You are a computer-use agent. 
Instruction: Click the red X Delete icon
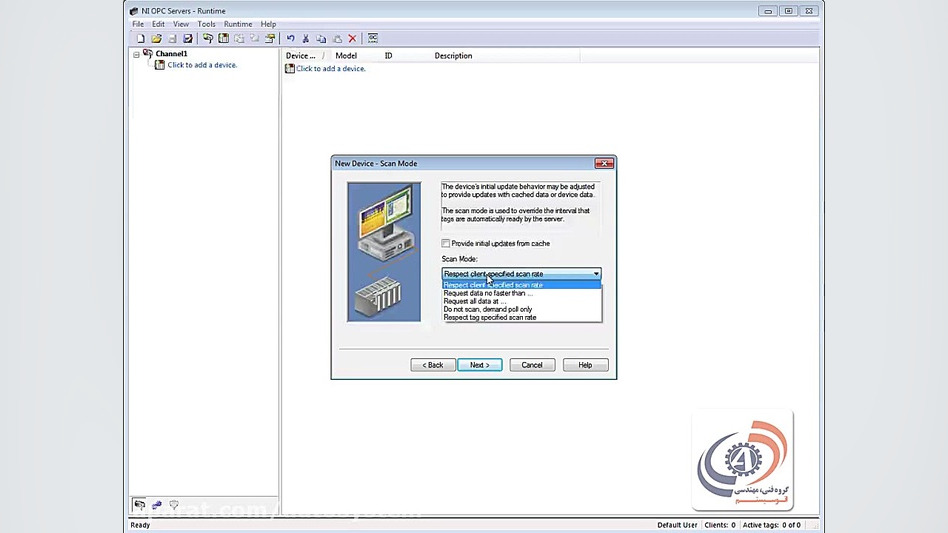(352, 39)
